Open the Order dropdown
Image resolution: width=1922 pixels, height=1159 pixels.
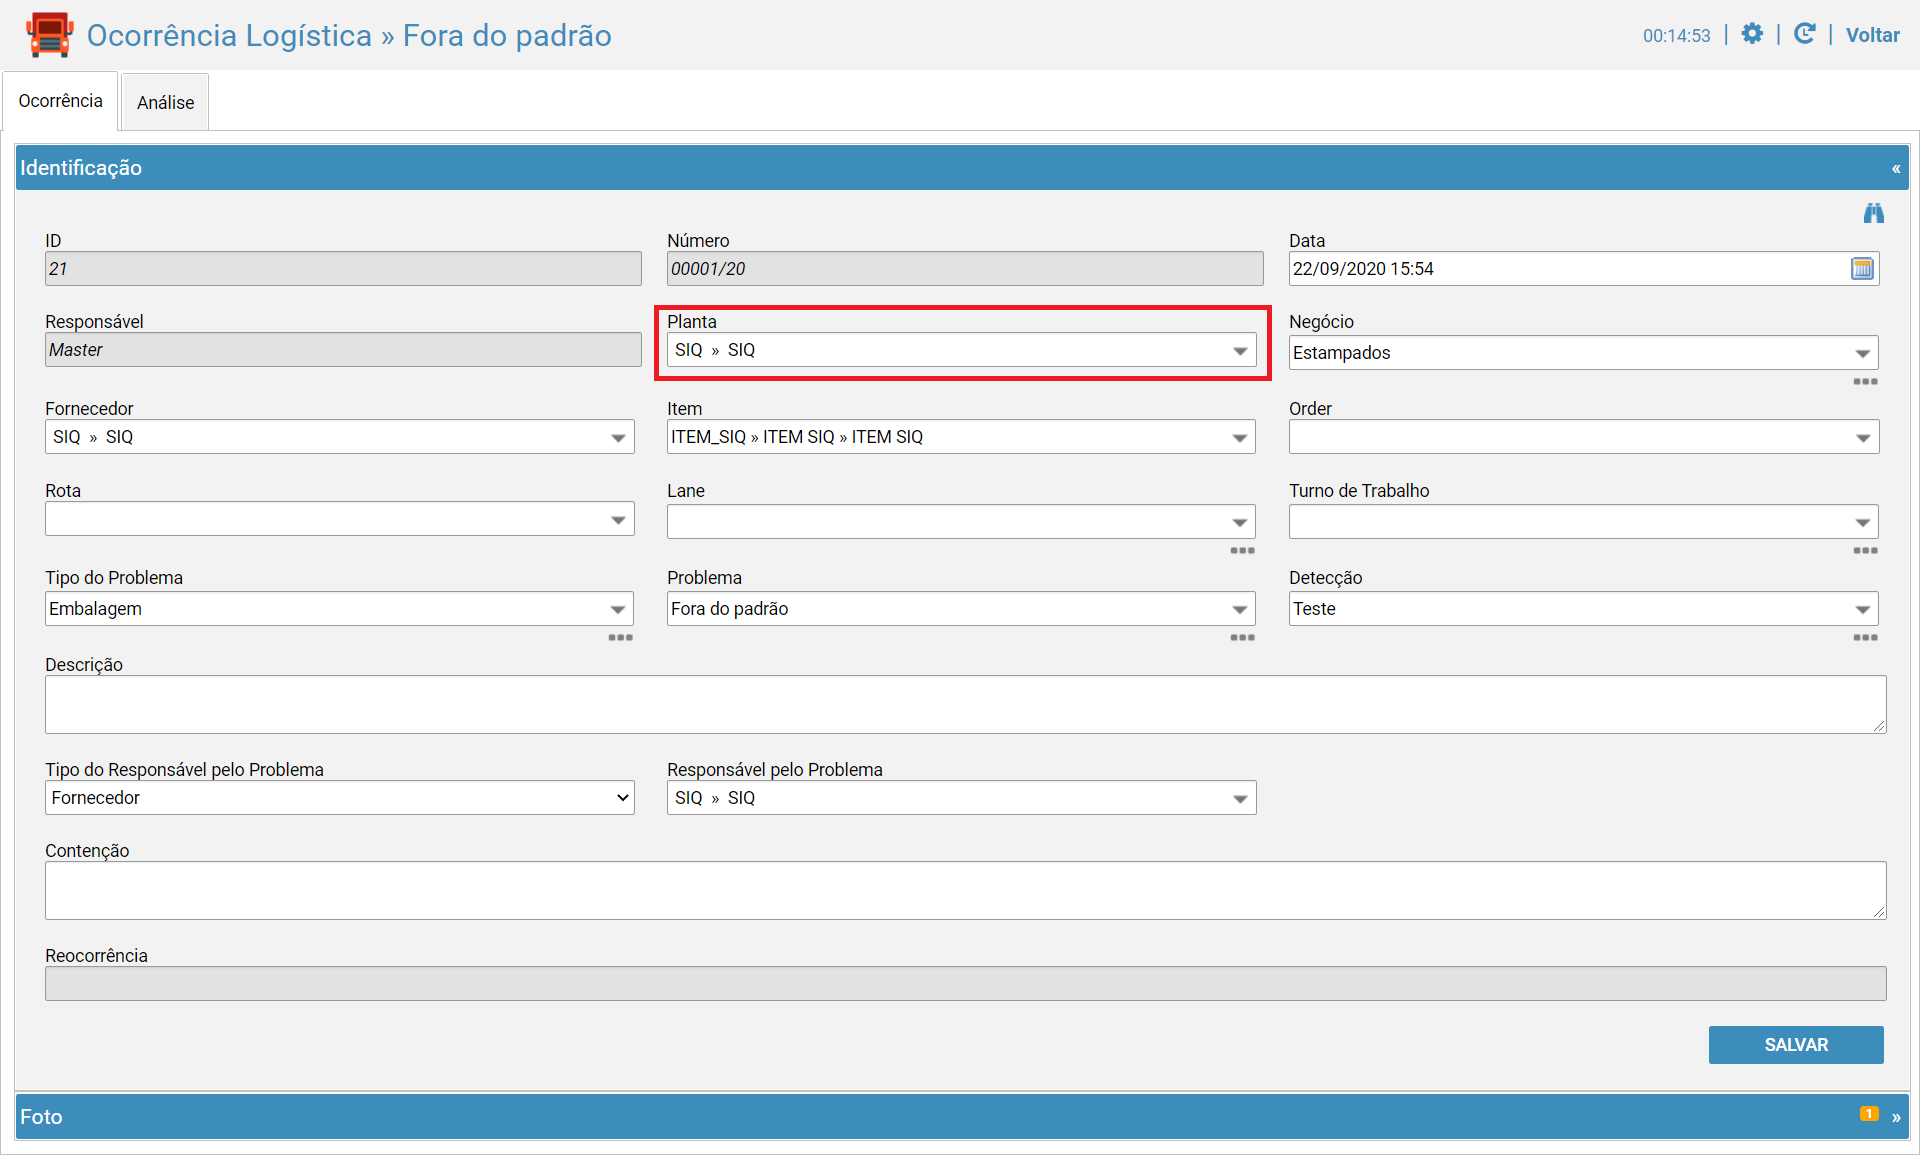(1583, 438)
